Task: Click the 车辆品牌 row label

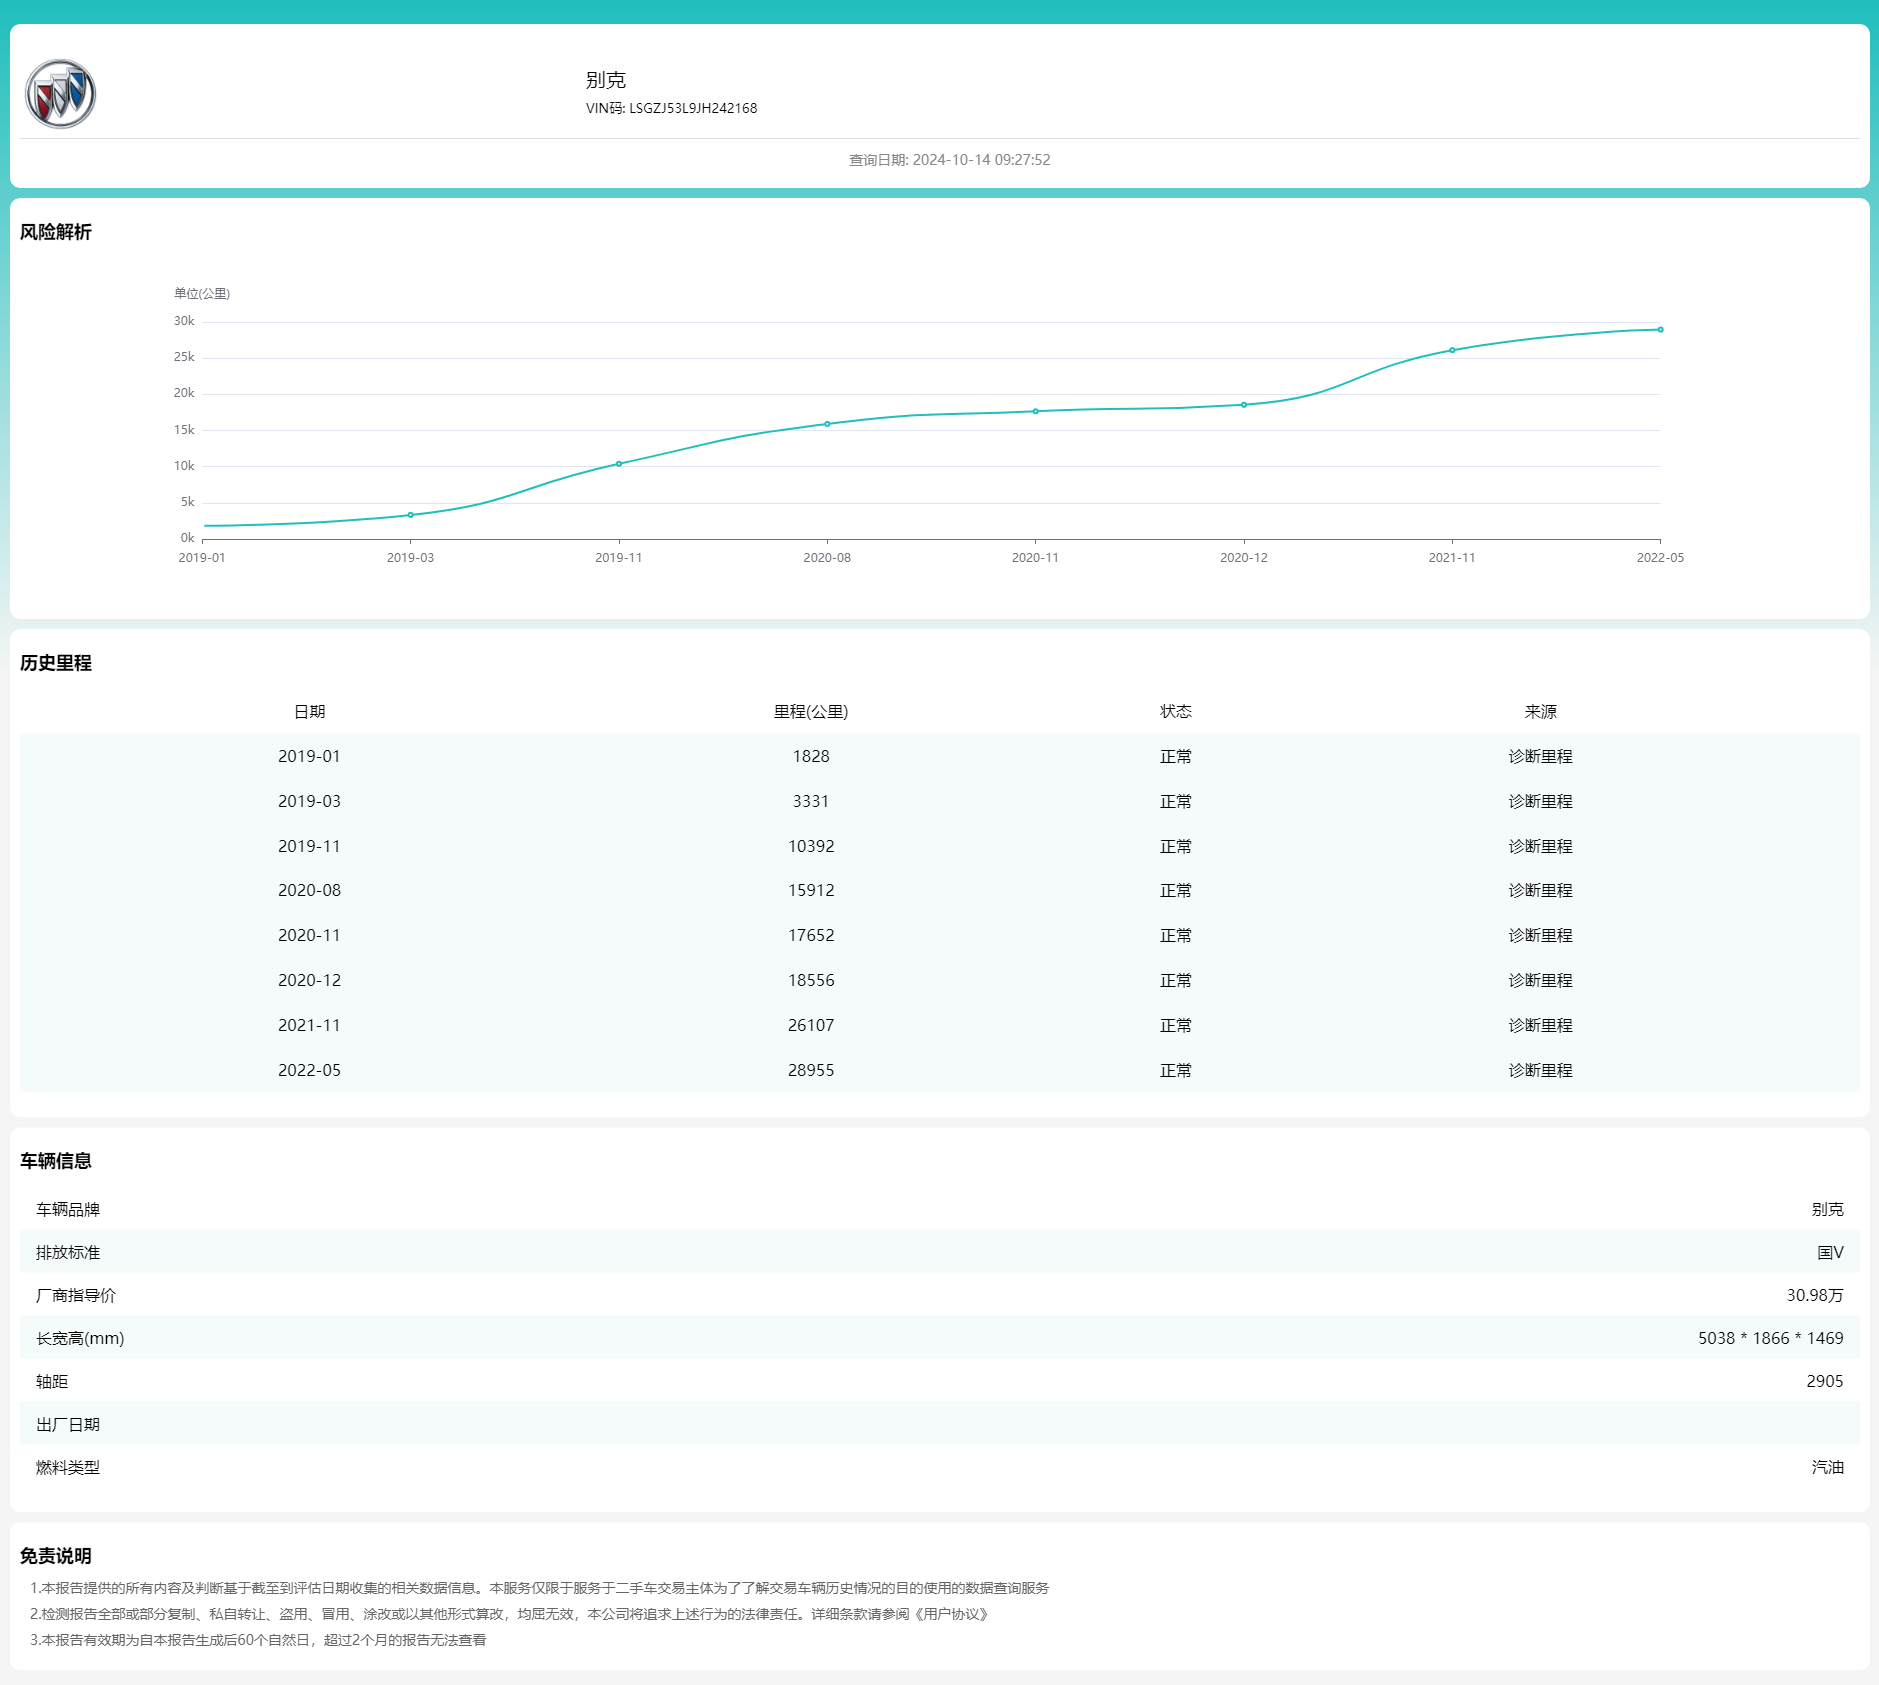Action: pyautogui.click(x=68, y=1209)
